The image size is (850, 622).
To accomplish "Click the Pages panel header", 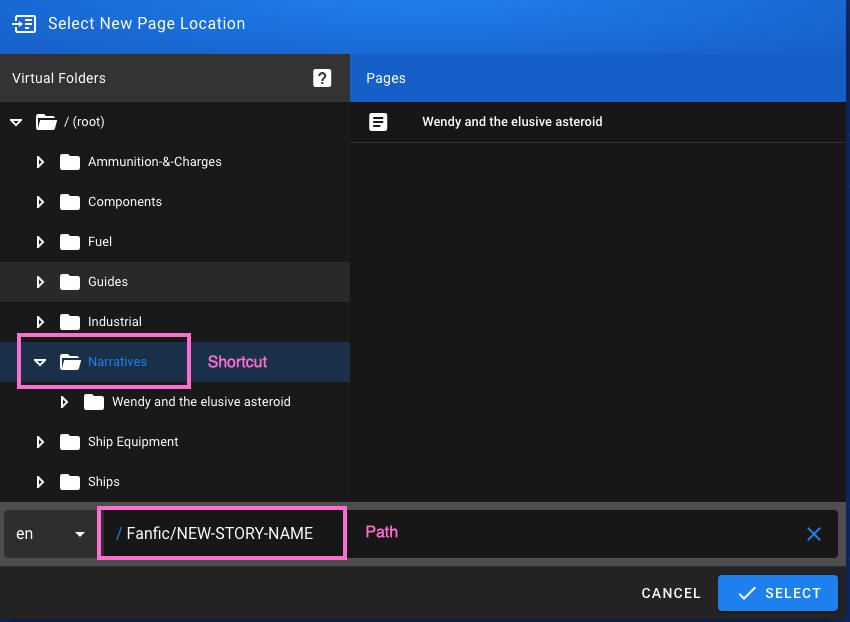I will coord(598,78).
